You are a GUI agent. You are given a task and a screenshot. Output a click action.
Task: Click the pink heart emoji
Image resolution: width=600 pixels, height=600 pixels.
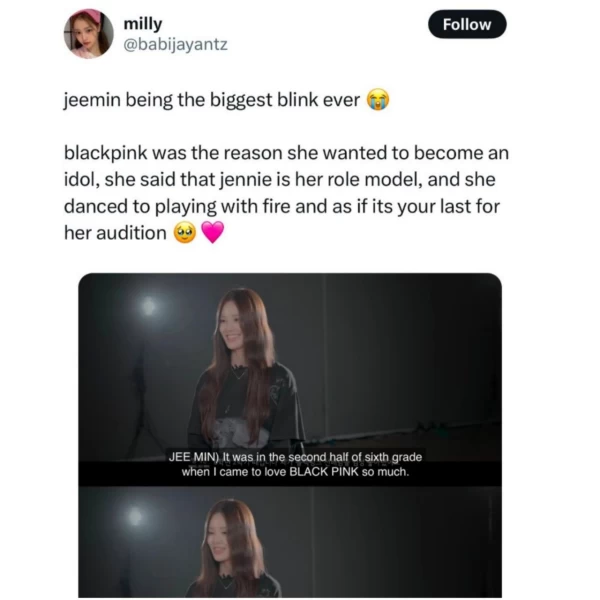(x=213, y=233)
